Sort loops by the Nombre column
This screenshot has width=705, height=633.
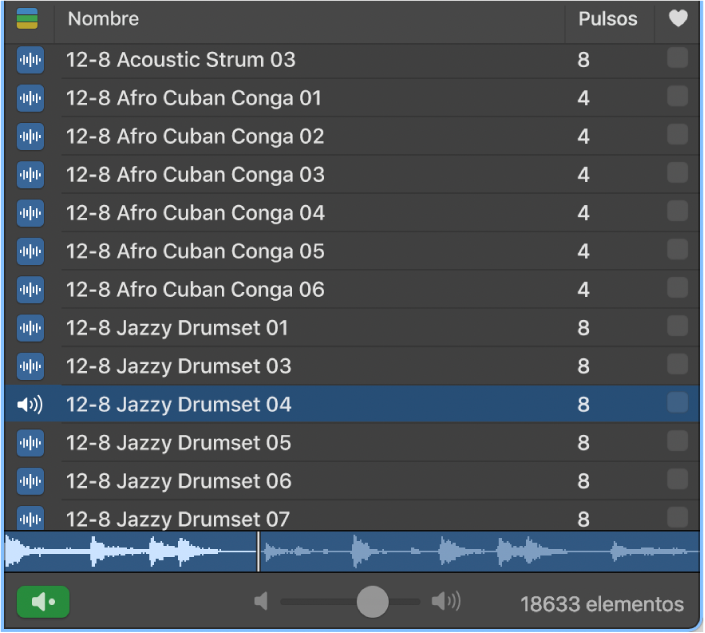point(300,19)
